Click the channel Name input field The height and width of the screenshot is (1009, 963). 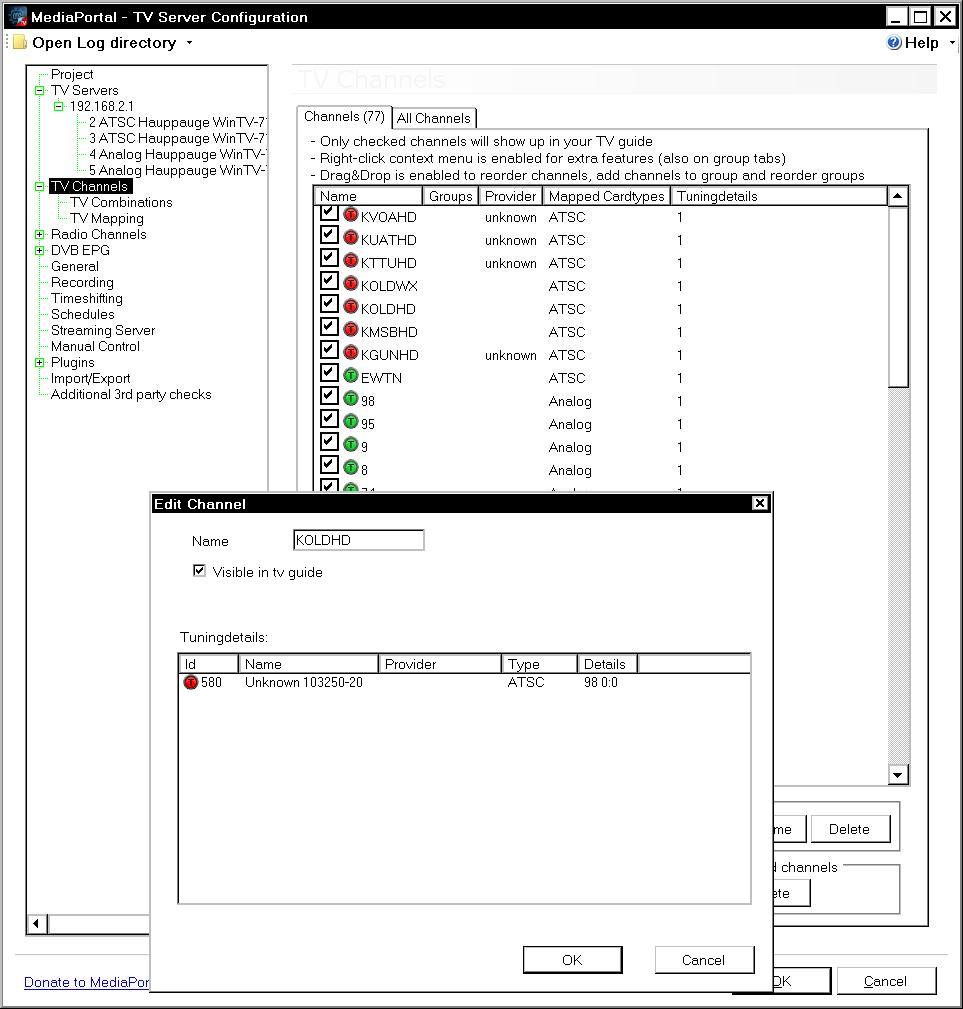pyautogui.click(x=358, y=540)
